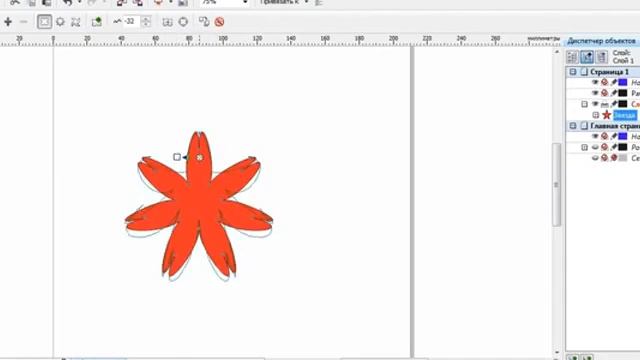The height and width of the screenshot is (360, 640).
Task: Click blue swatch of first Главная страница layer
Action: [x=622, y=136]
